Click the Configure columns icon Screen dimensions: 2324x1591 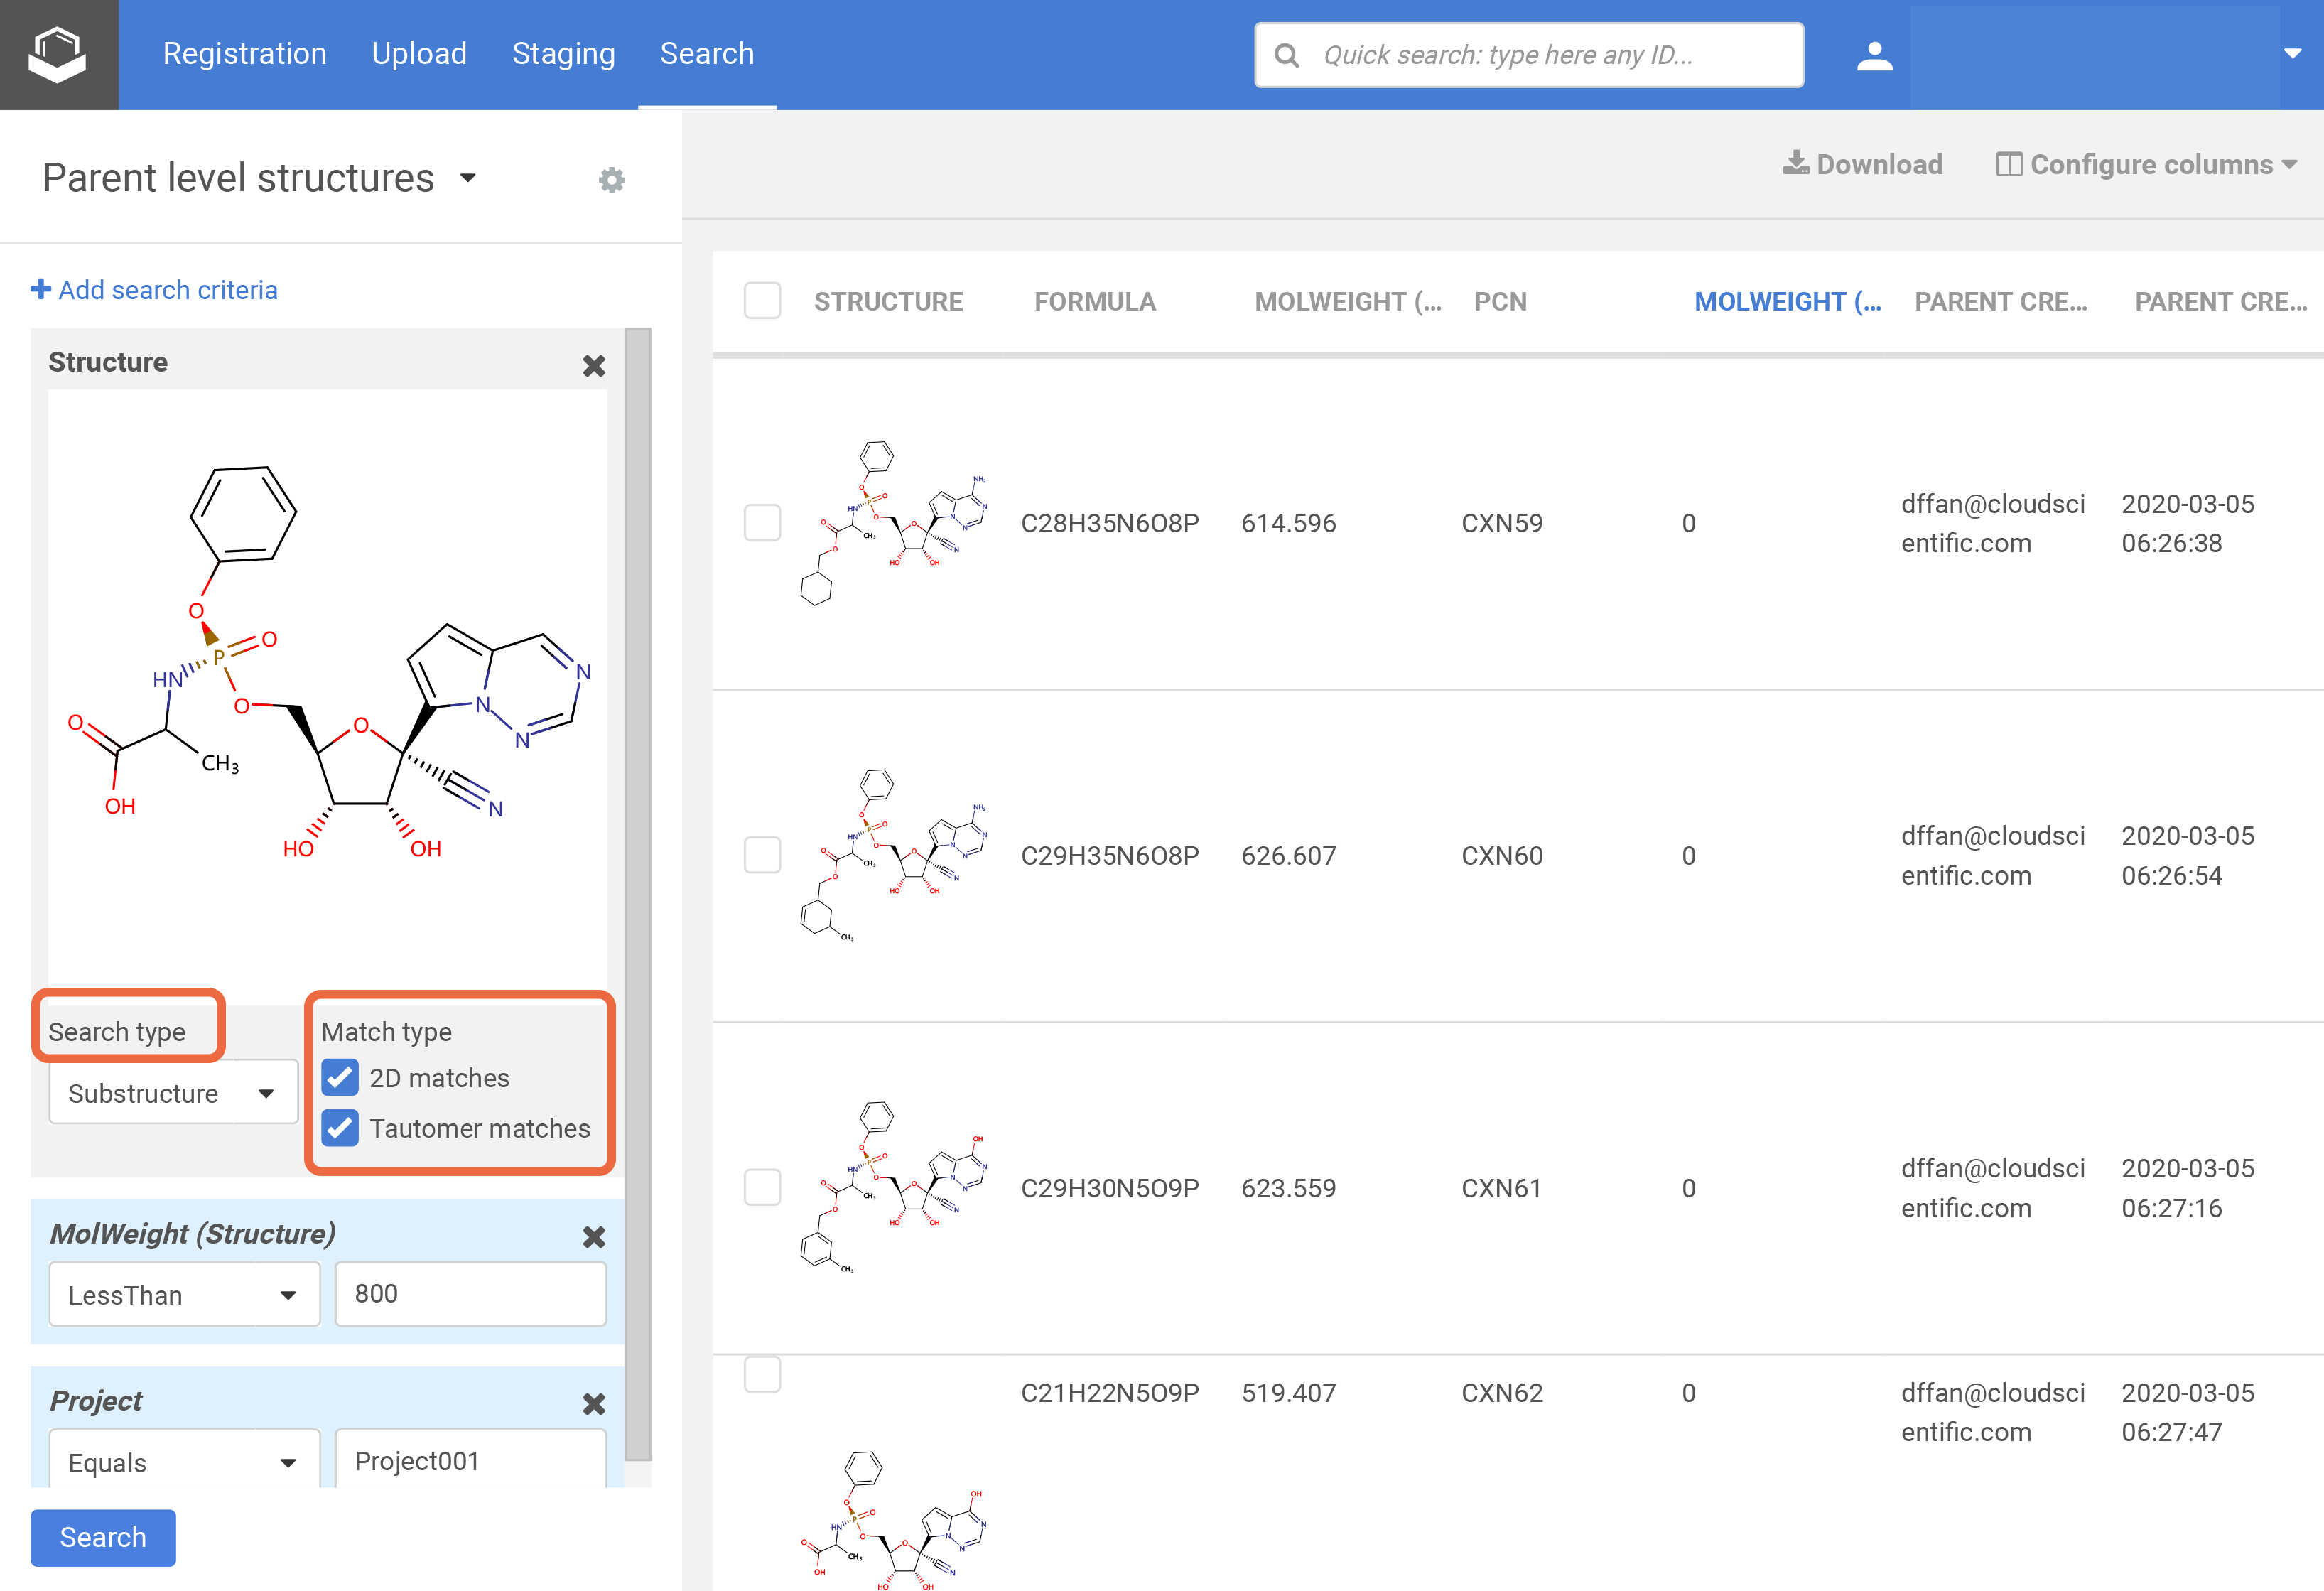(x=2008, y=164)
